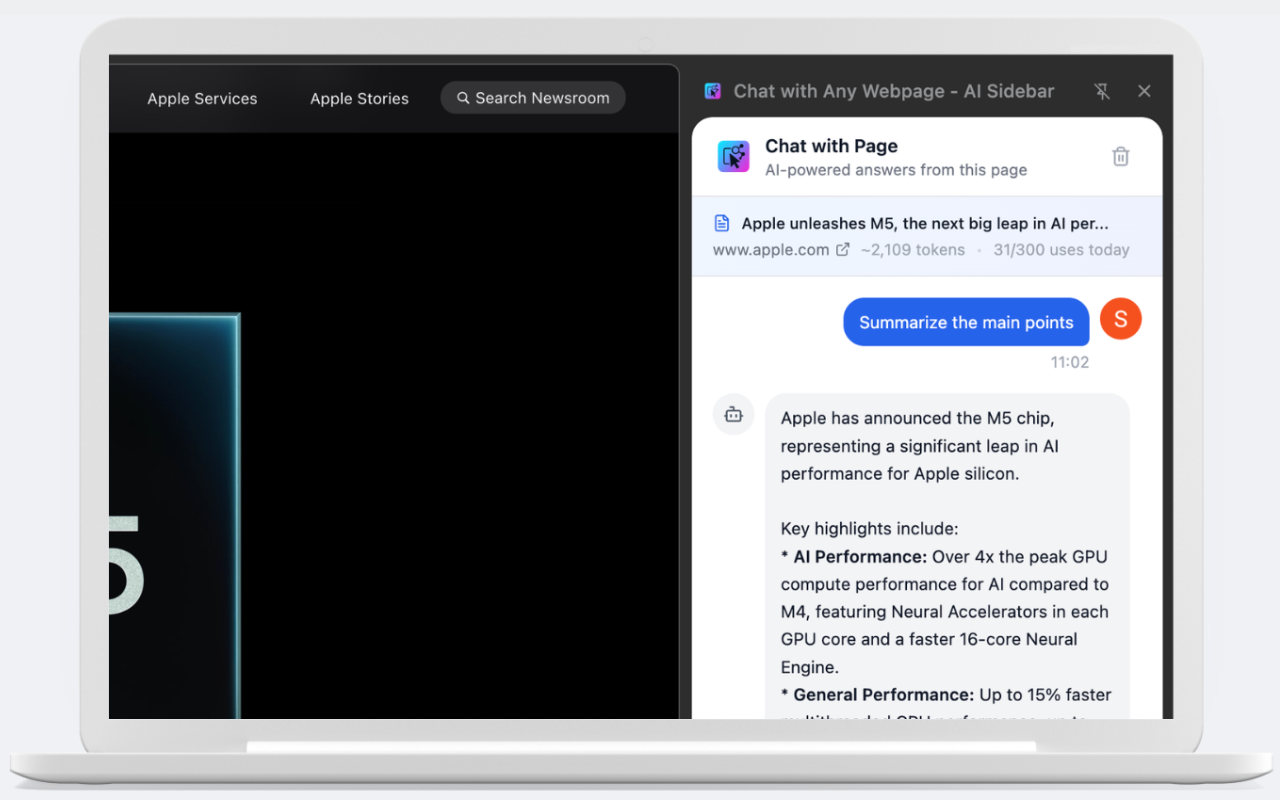The width and height of the screenshot is (1280, 800).
Task: Open the www.apple.com link
Action: pyautogui.click(x=771, y=250)
